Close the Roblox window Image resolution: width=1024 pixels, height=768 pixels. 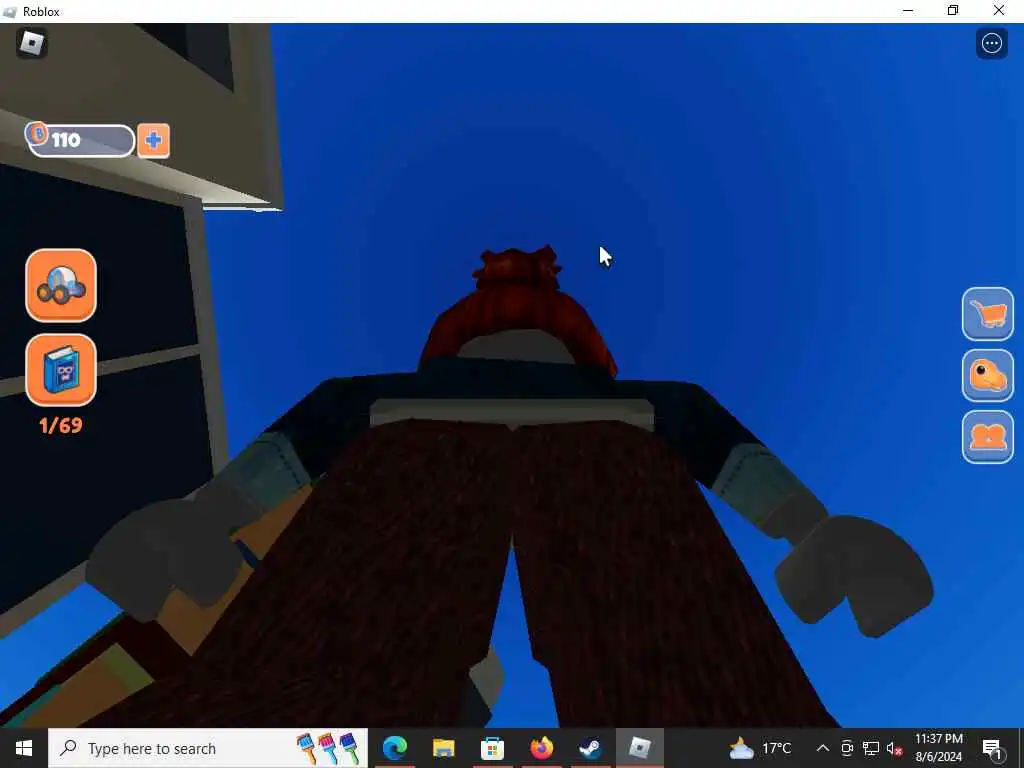point(999,10)
